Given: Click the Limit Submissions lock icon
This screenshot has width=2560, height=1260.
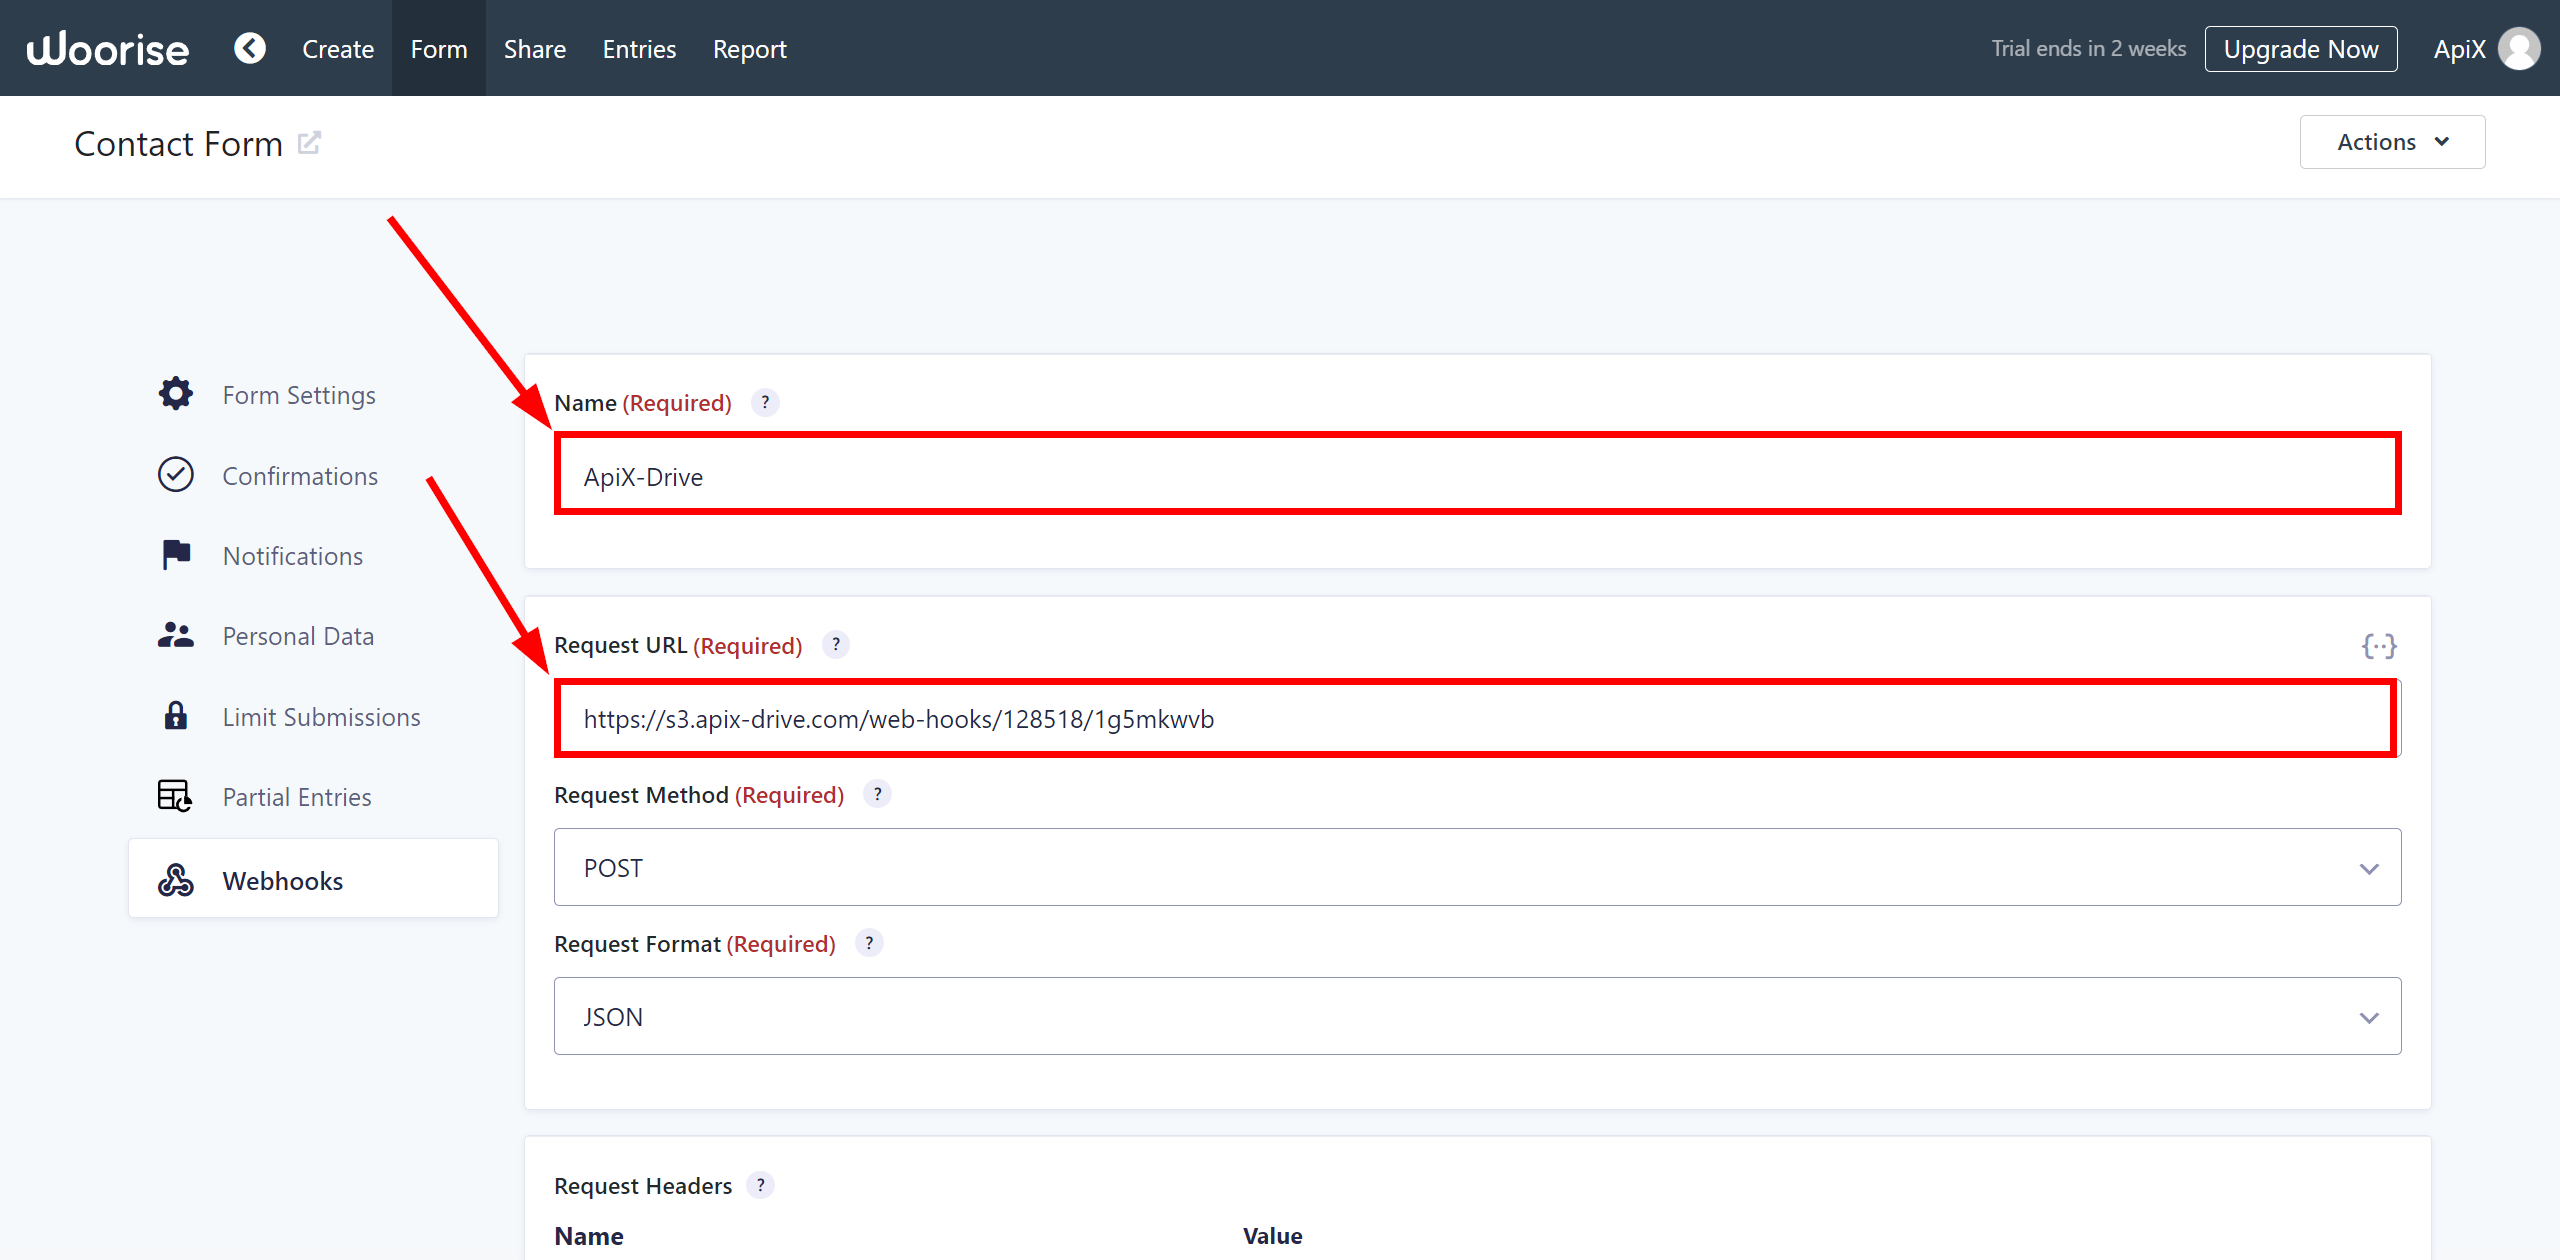Looking at the screenshot, I should coord(176,716).
